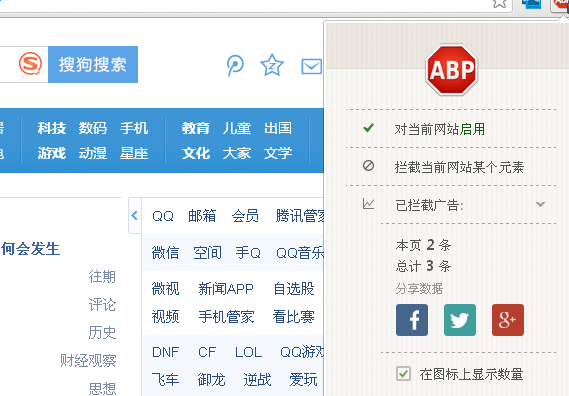This screenshot has width=569, height=396.
Task: Click the 微信 link
Action: point(165,253)
